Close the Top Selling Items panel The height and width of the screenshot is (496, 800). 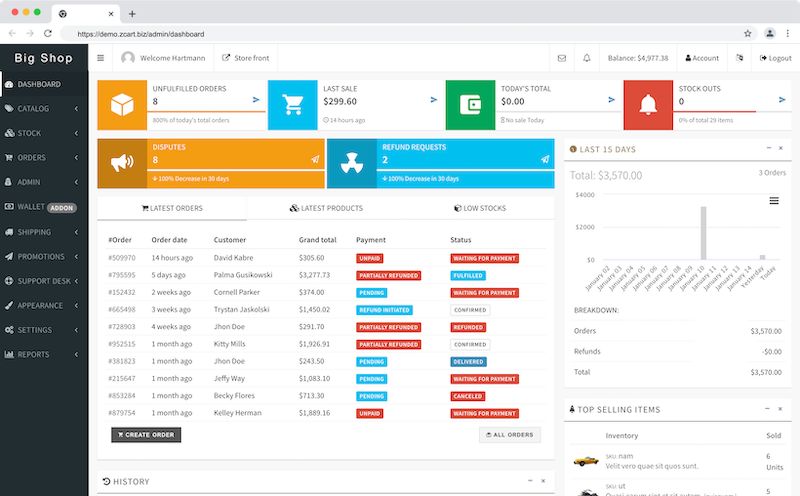[x=780, y=409]
